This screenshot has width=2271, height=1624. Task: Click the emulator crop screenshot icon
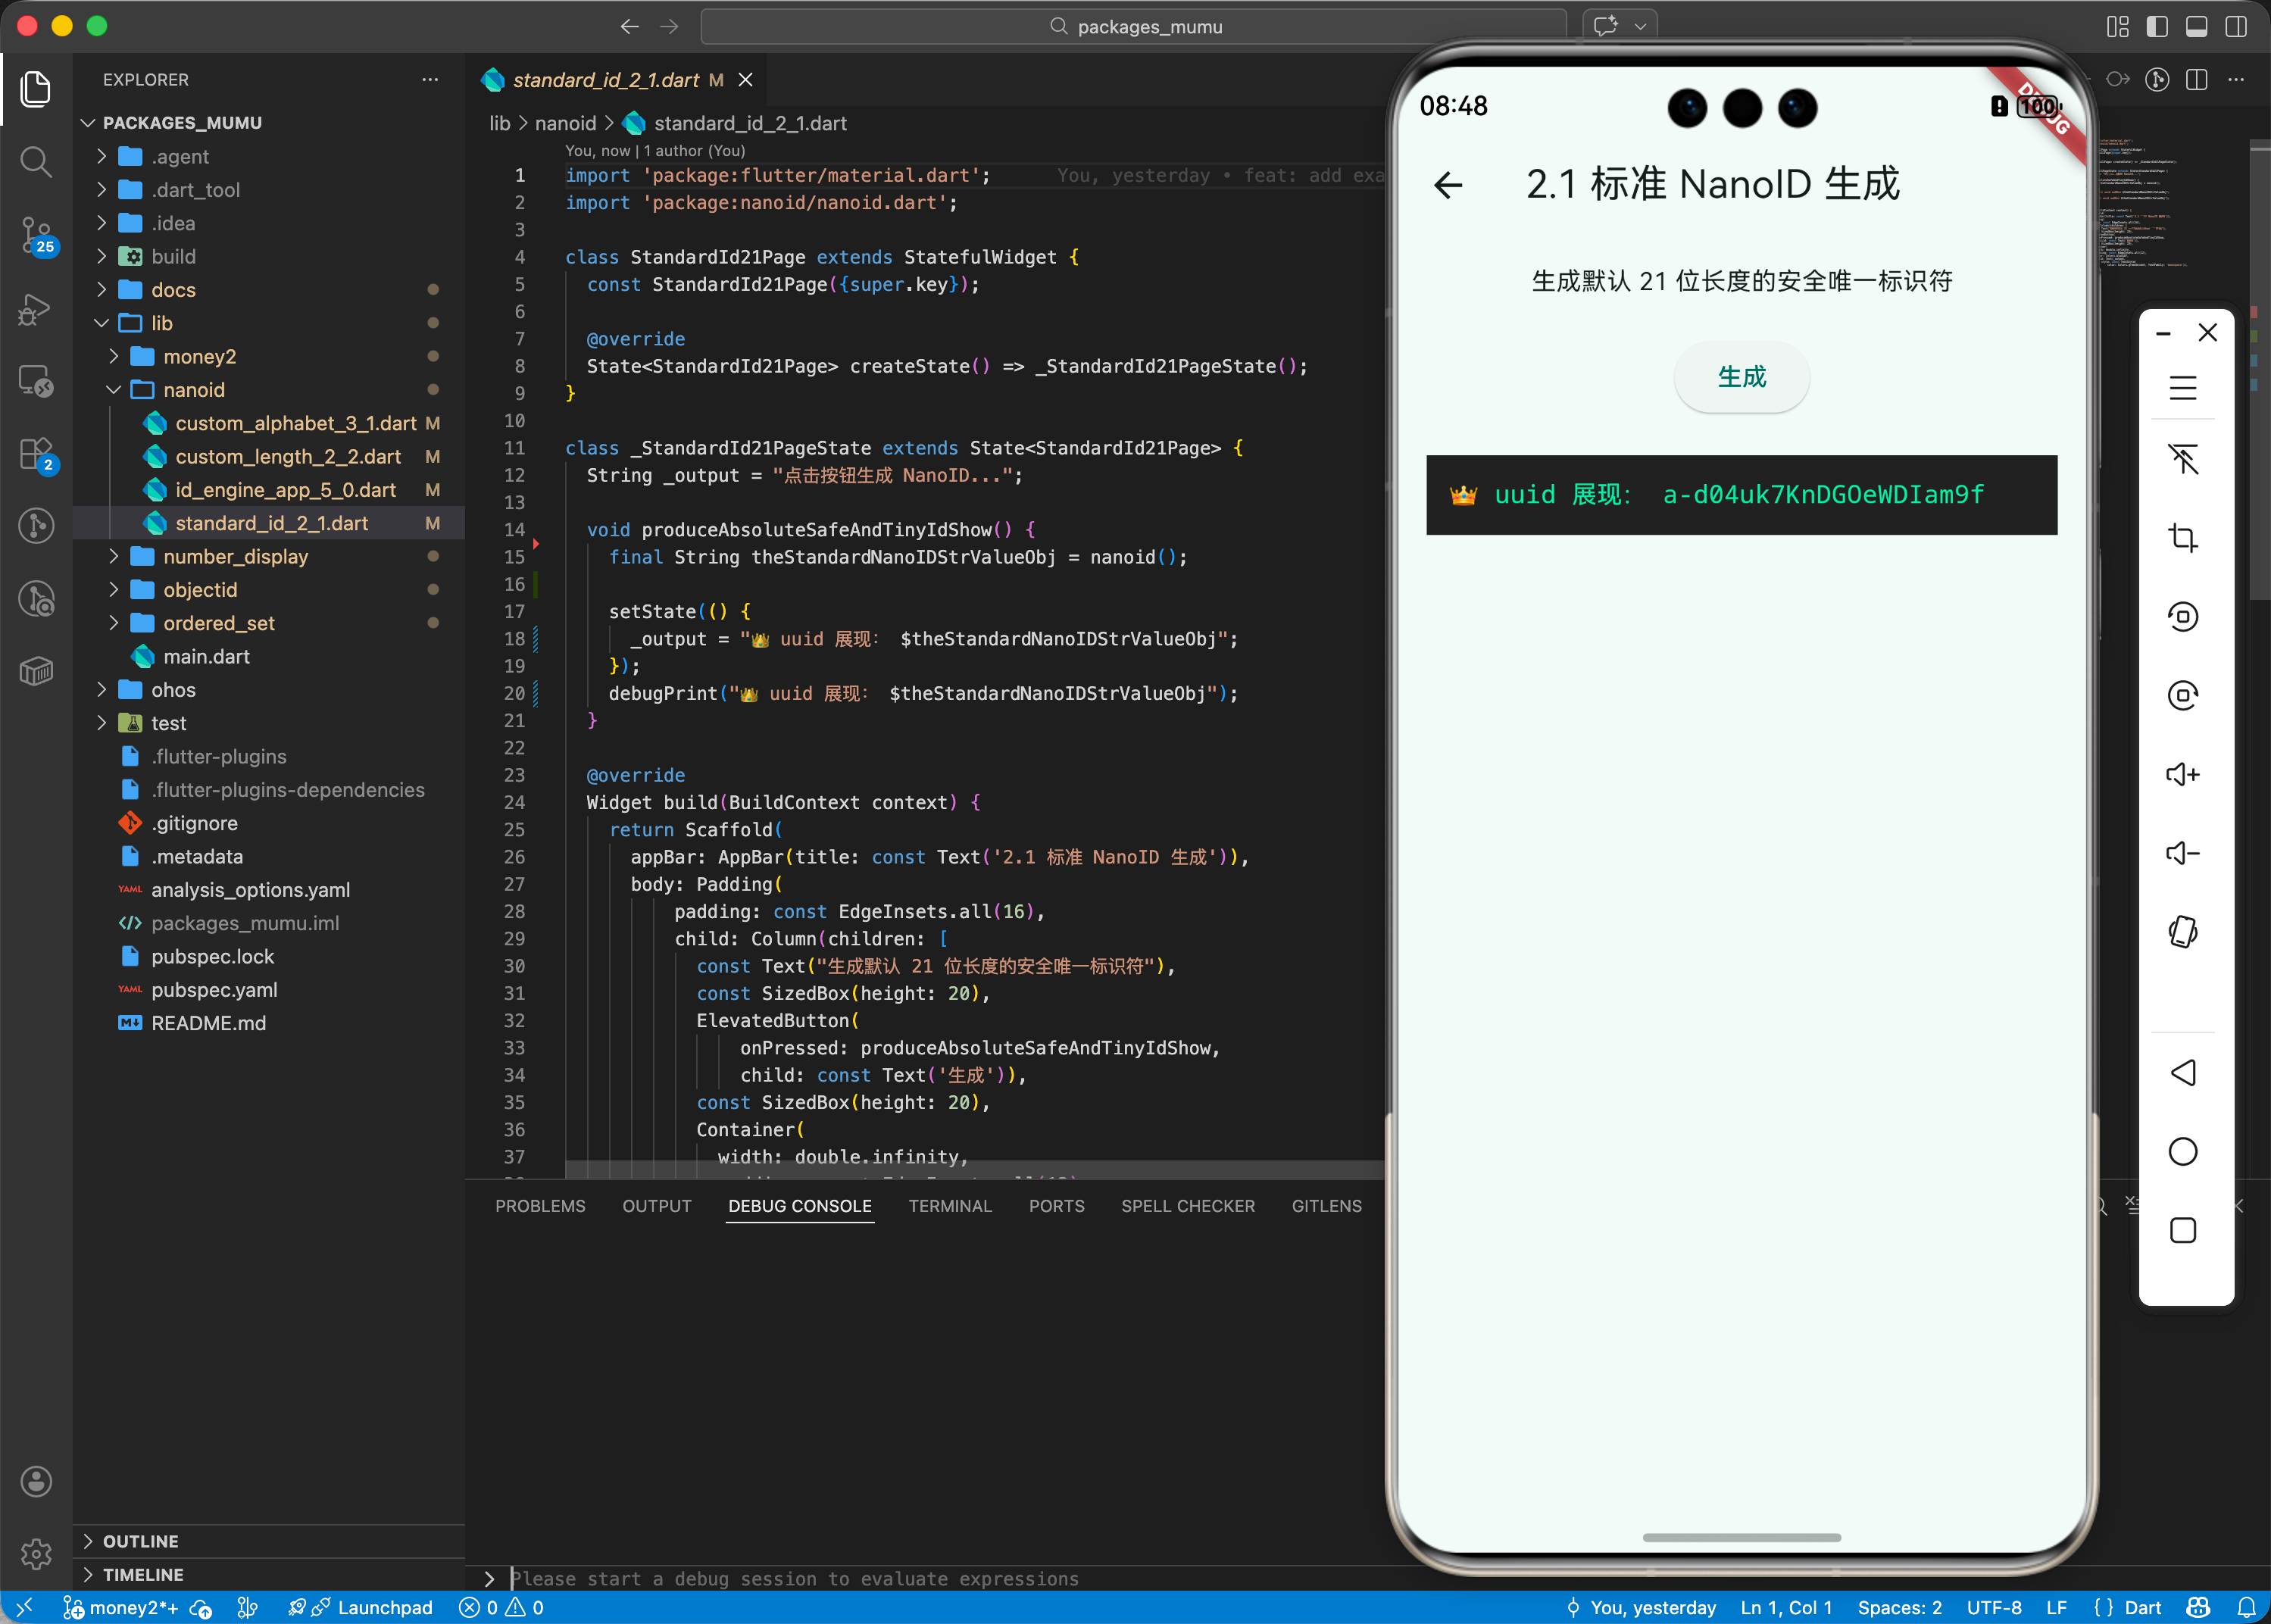click(x=2182, y=538)
